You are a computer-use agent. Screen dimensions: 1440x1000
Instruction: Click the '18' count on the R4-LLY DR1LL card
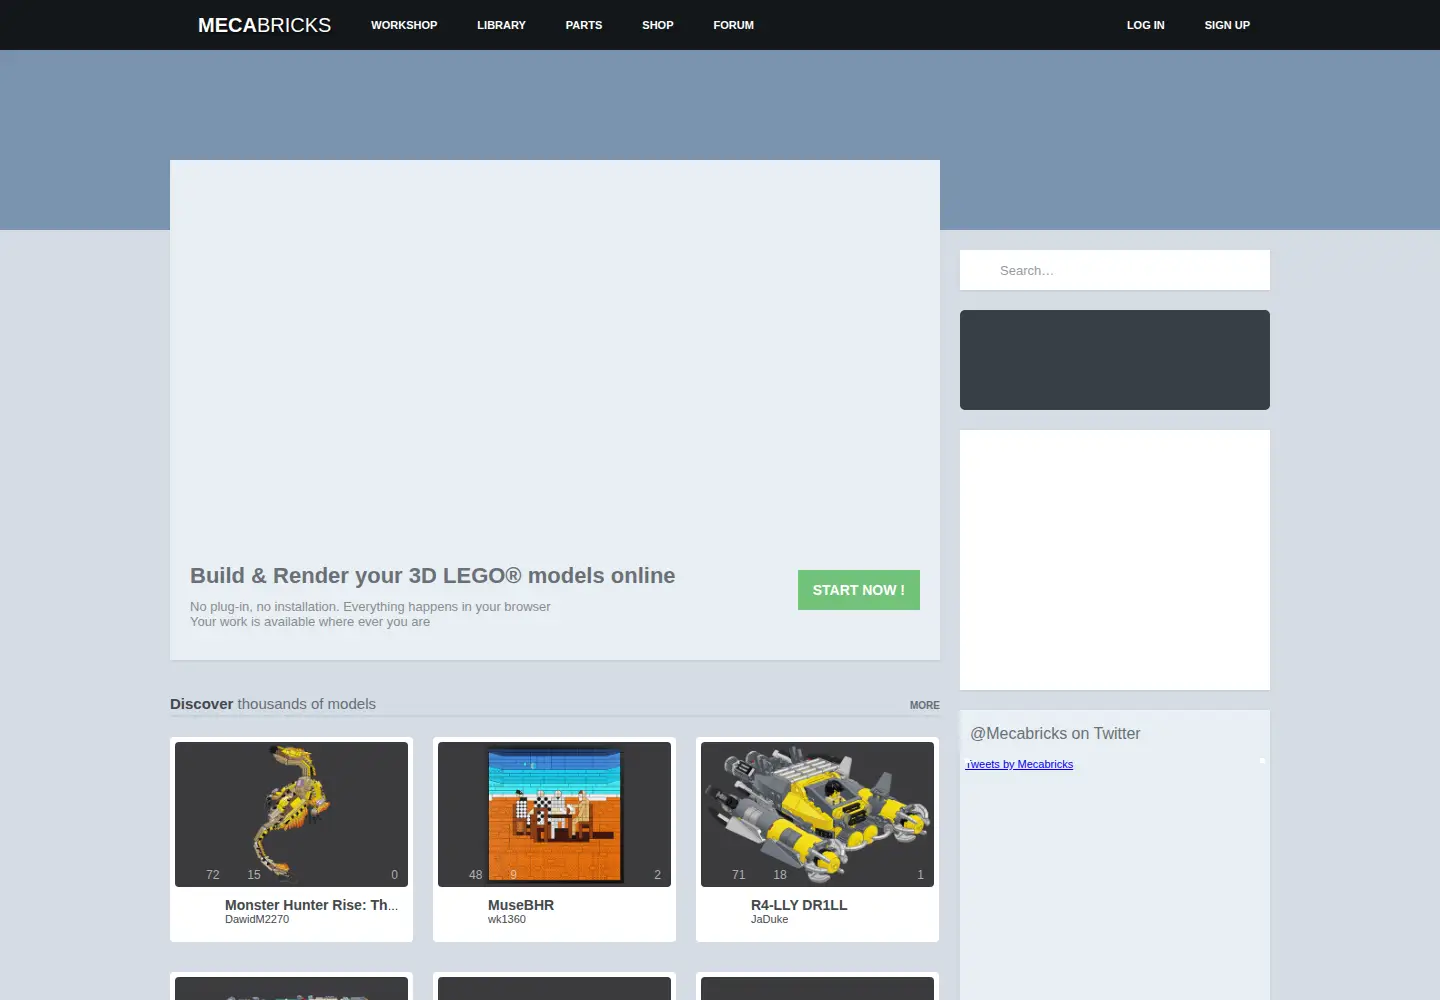[x=780, y=875]
